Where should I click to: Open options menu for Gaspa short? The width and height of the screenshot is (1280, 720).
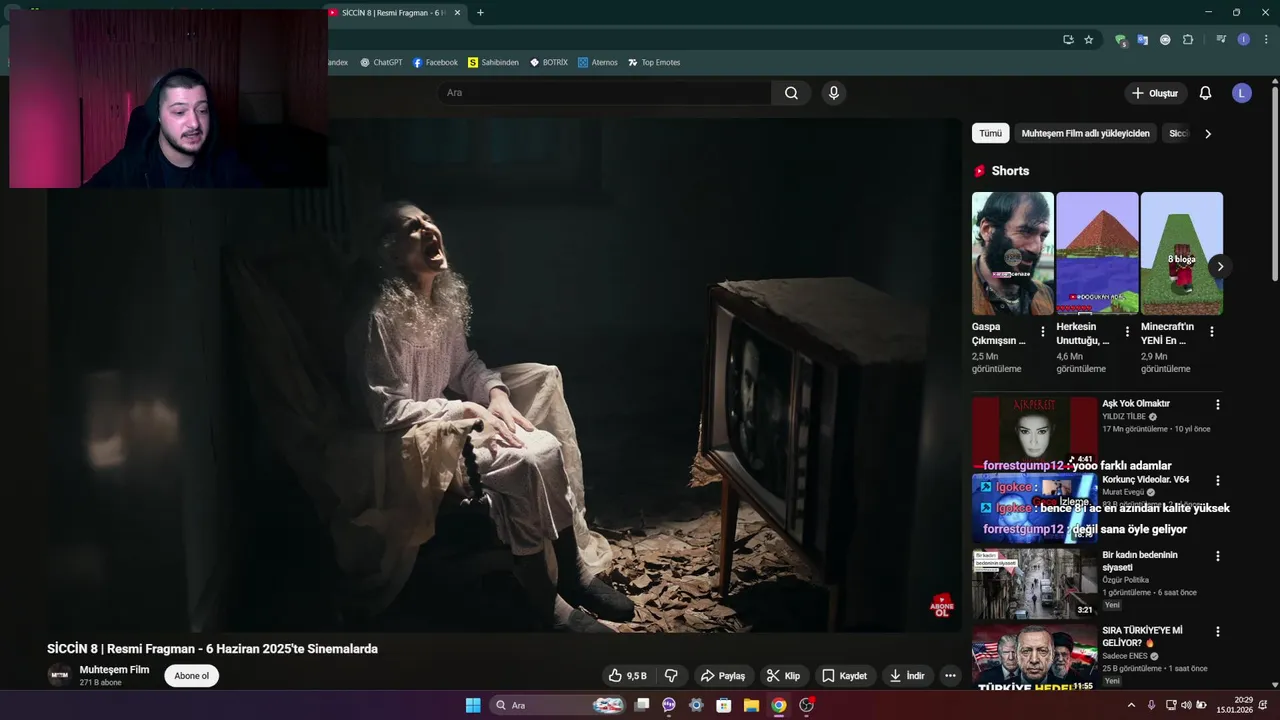[x=1043, y=332]
